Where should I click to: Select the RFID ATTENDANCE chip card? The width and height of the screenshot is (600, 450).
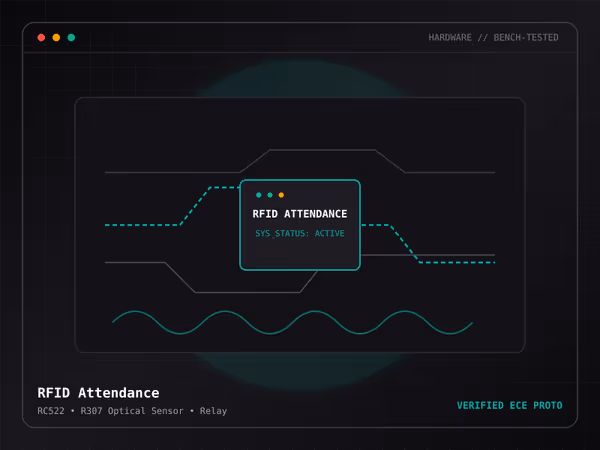coord(300,225)
